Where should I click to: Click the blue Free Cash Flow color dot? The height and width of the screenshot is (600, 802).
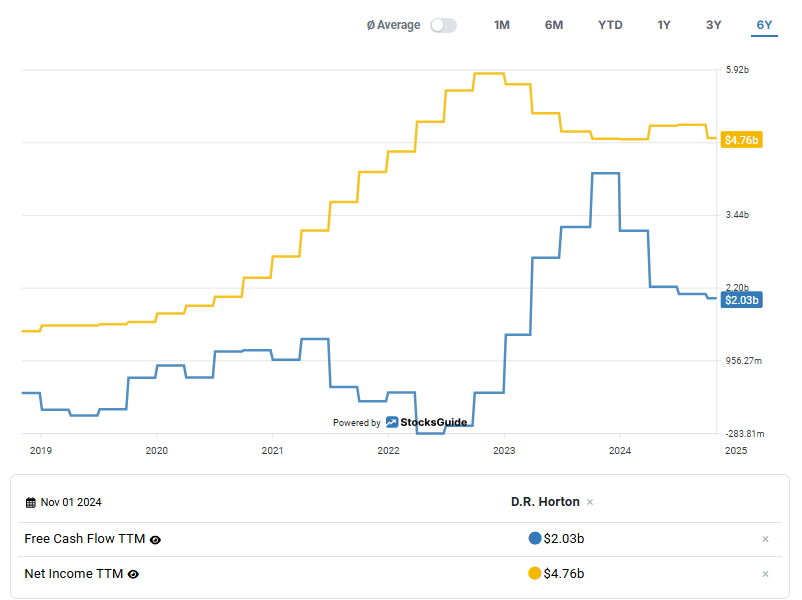tap(535, 538)
